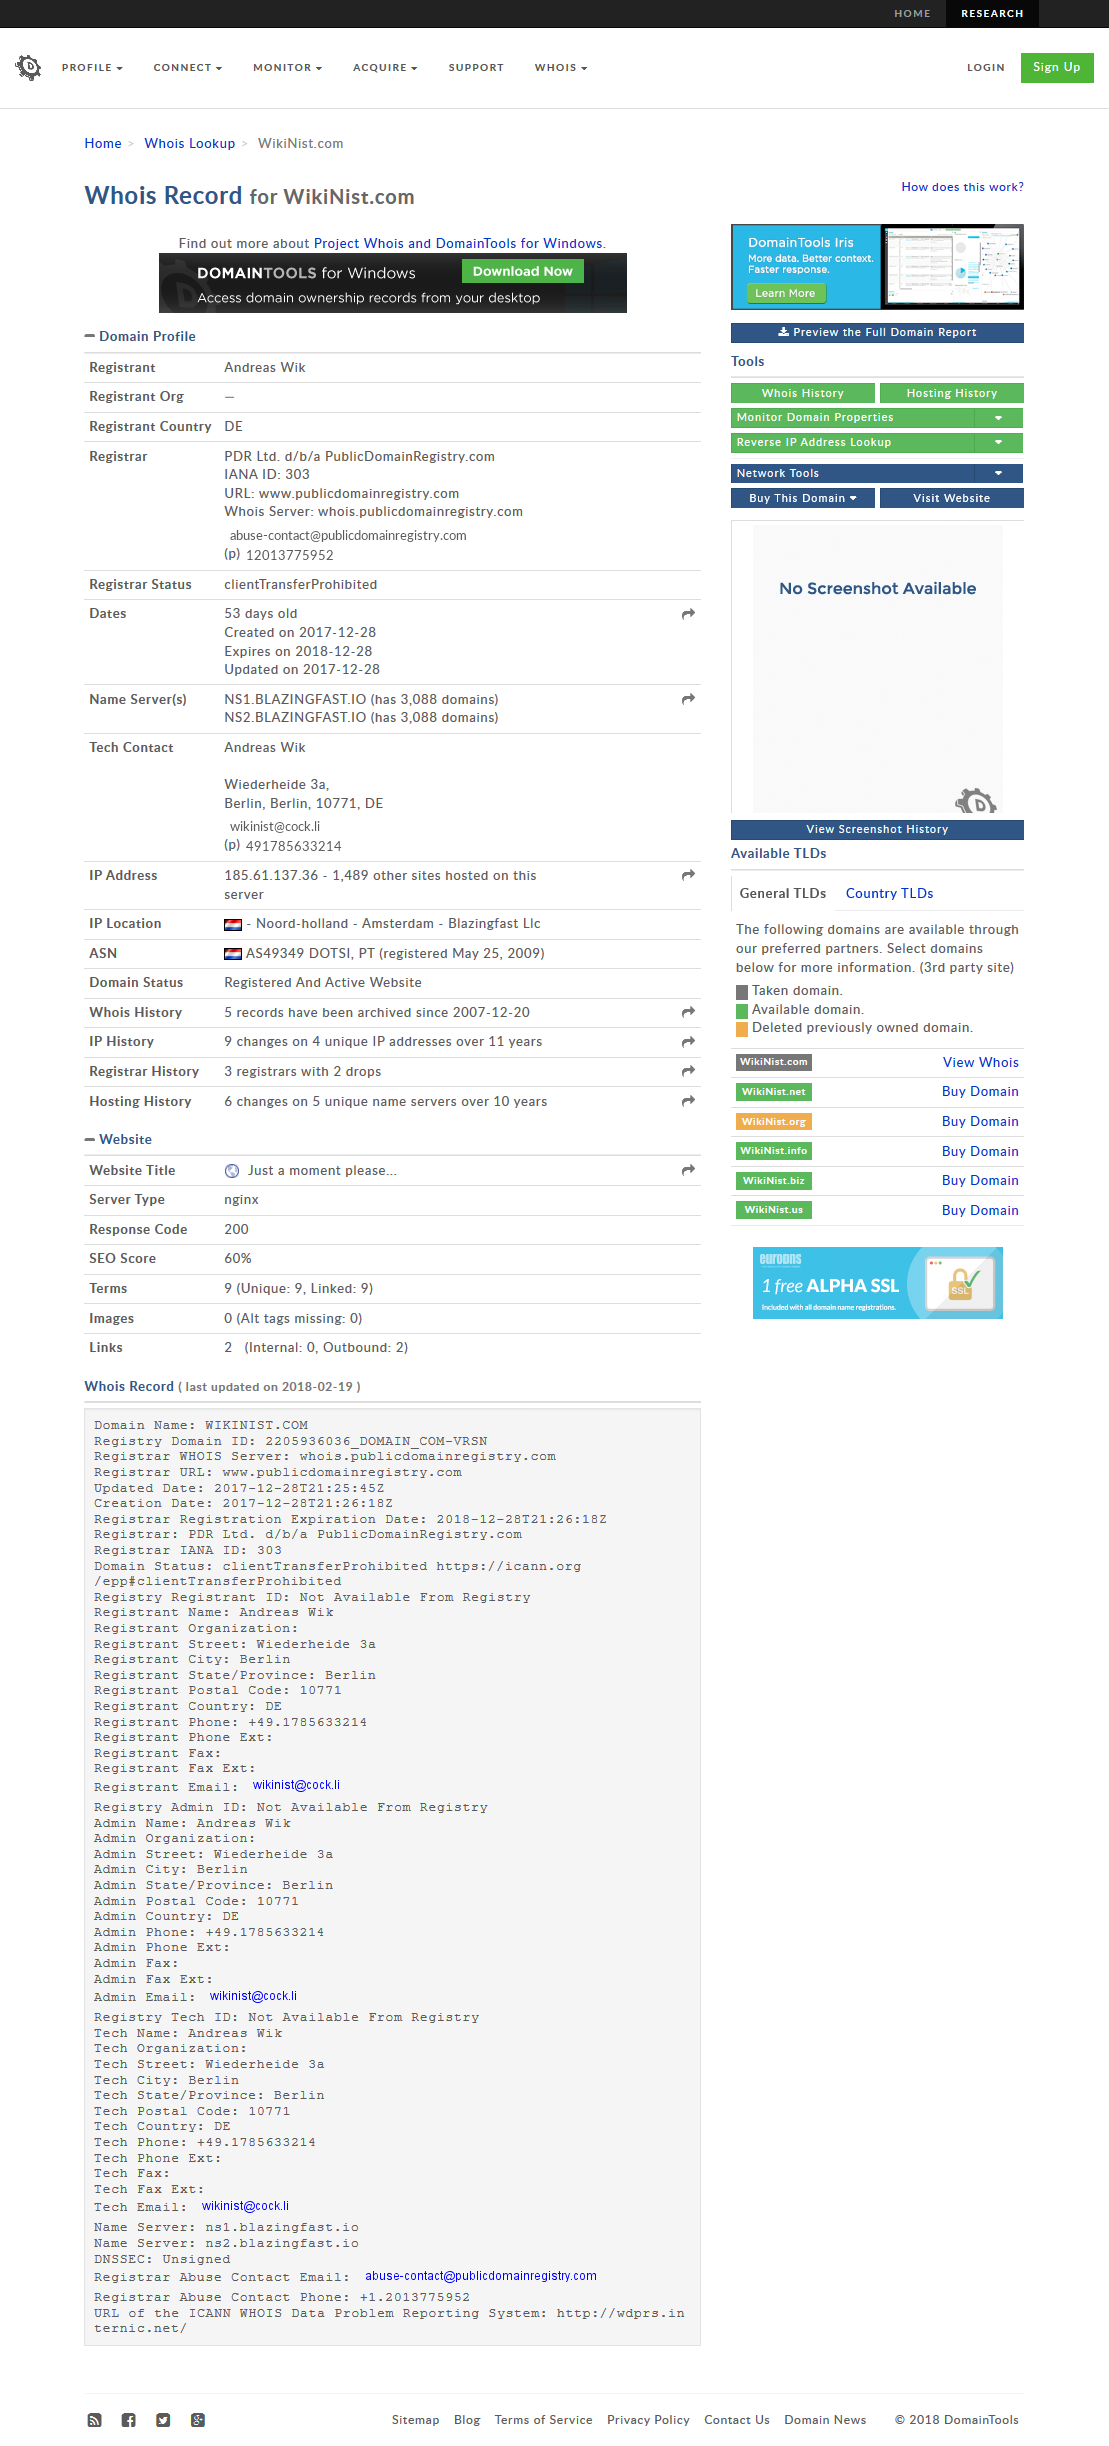Open the Twitter icon in footer
Screen dimensions: 1109x2446
click(163, 2420)
